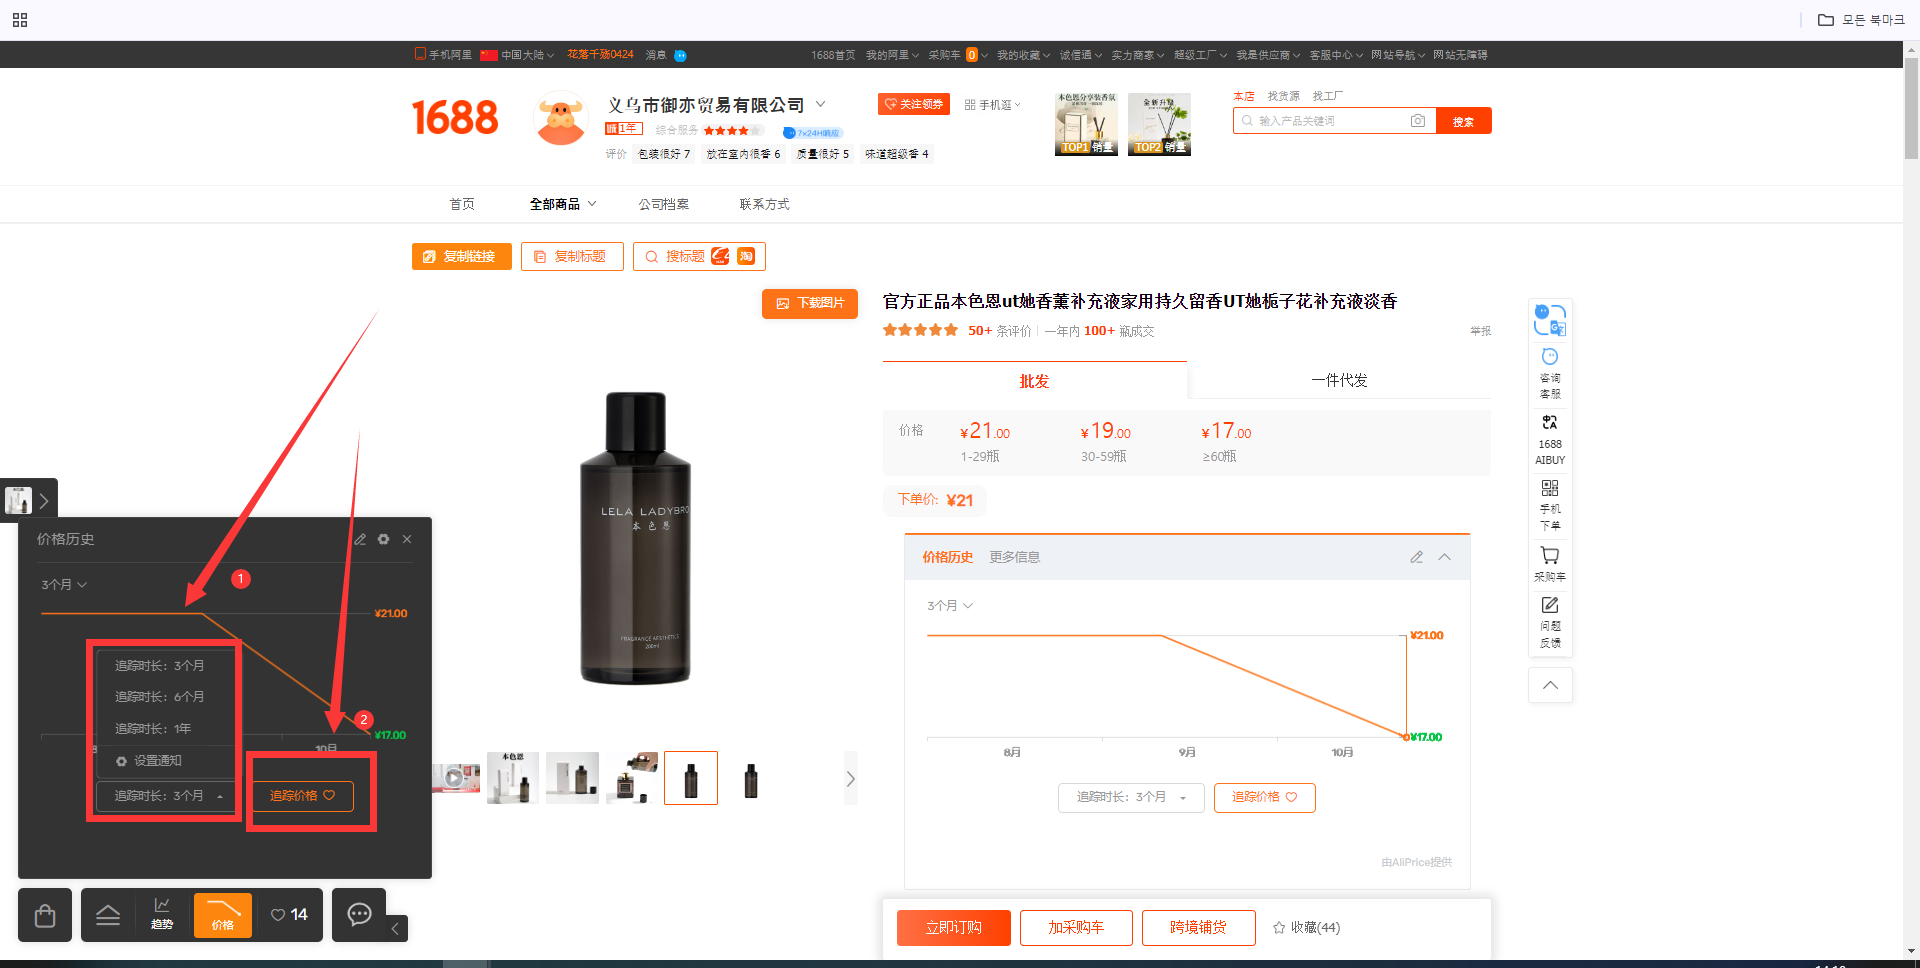Open 采购车 cart icon in right sidebar

[x=1550, y=564]
